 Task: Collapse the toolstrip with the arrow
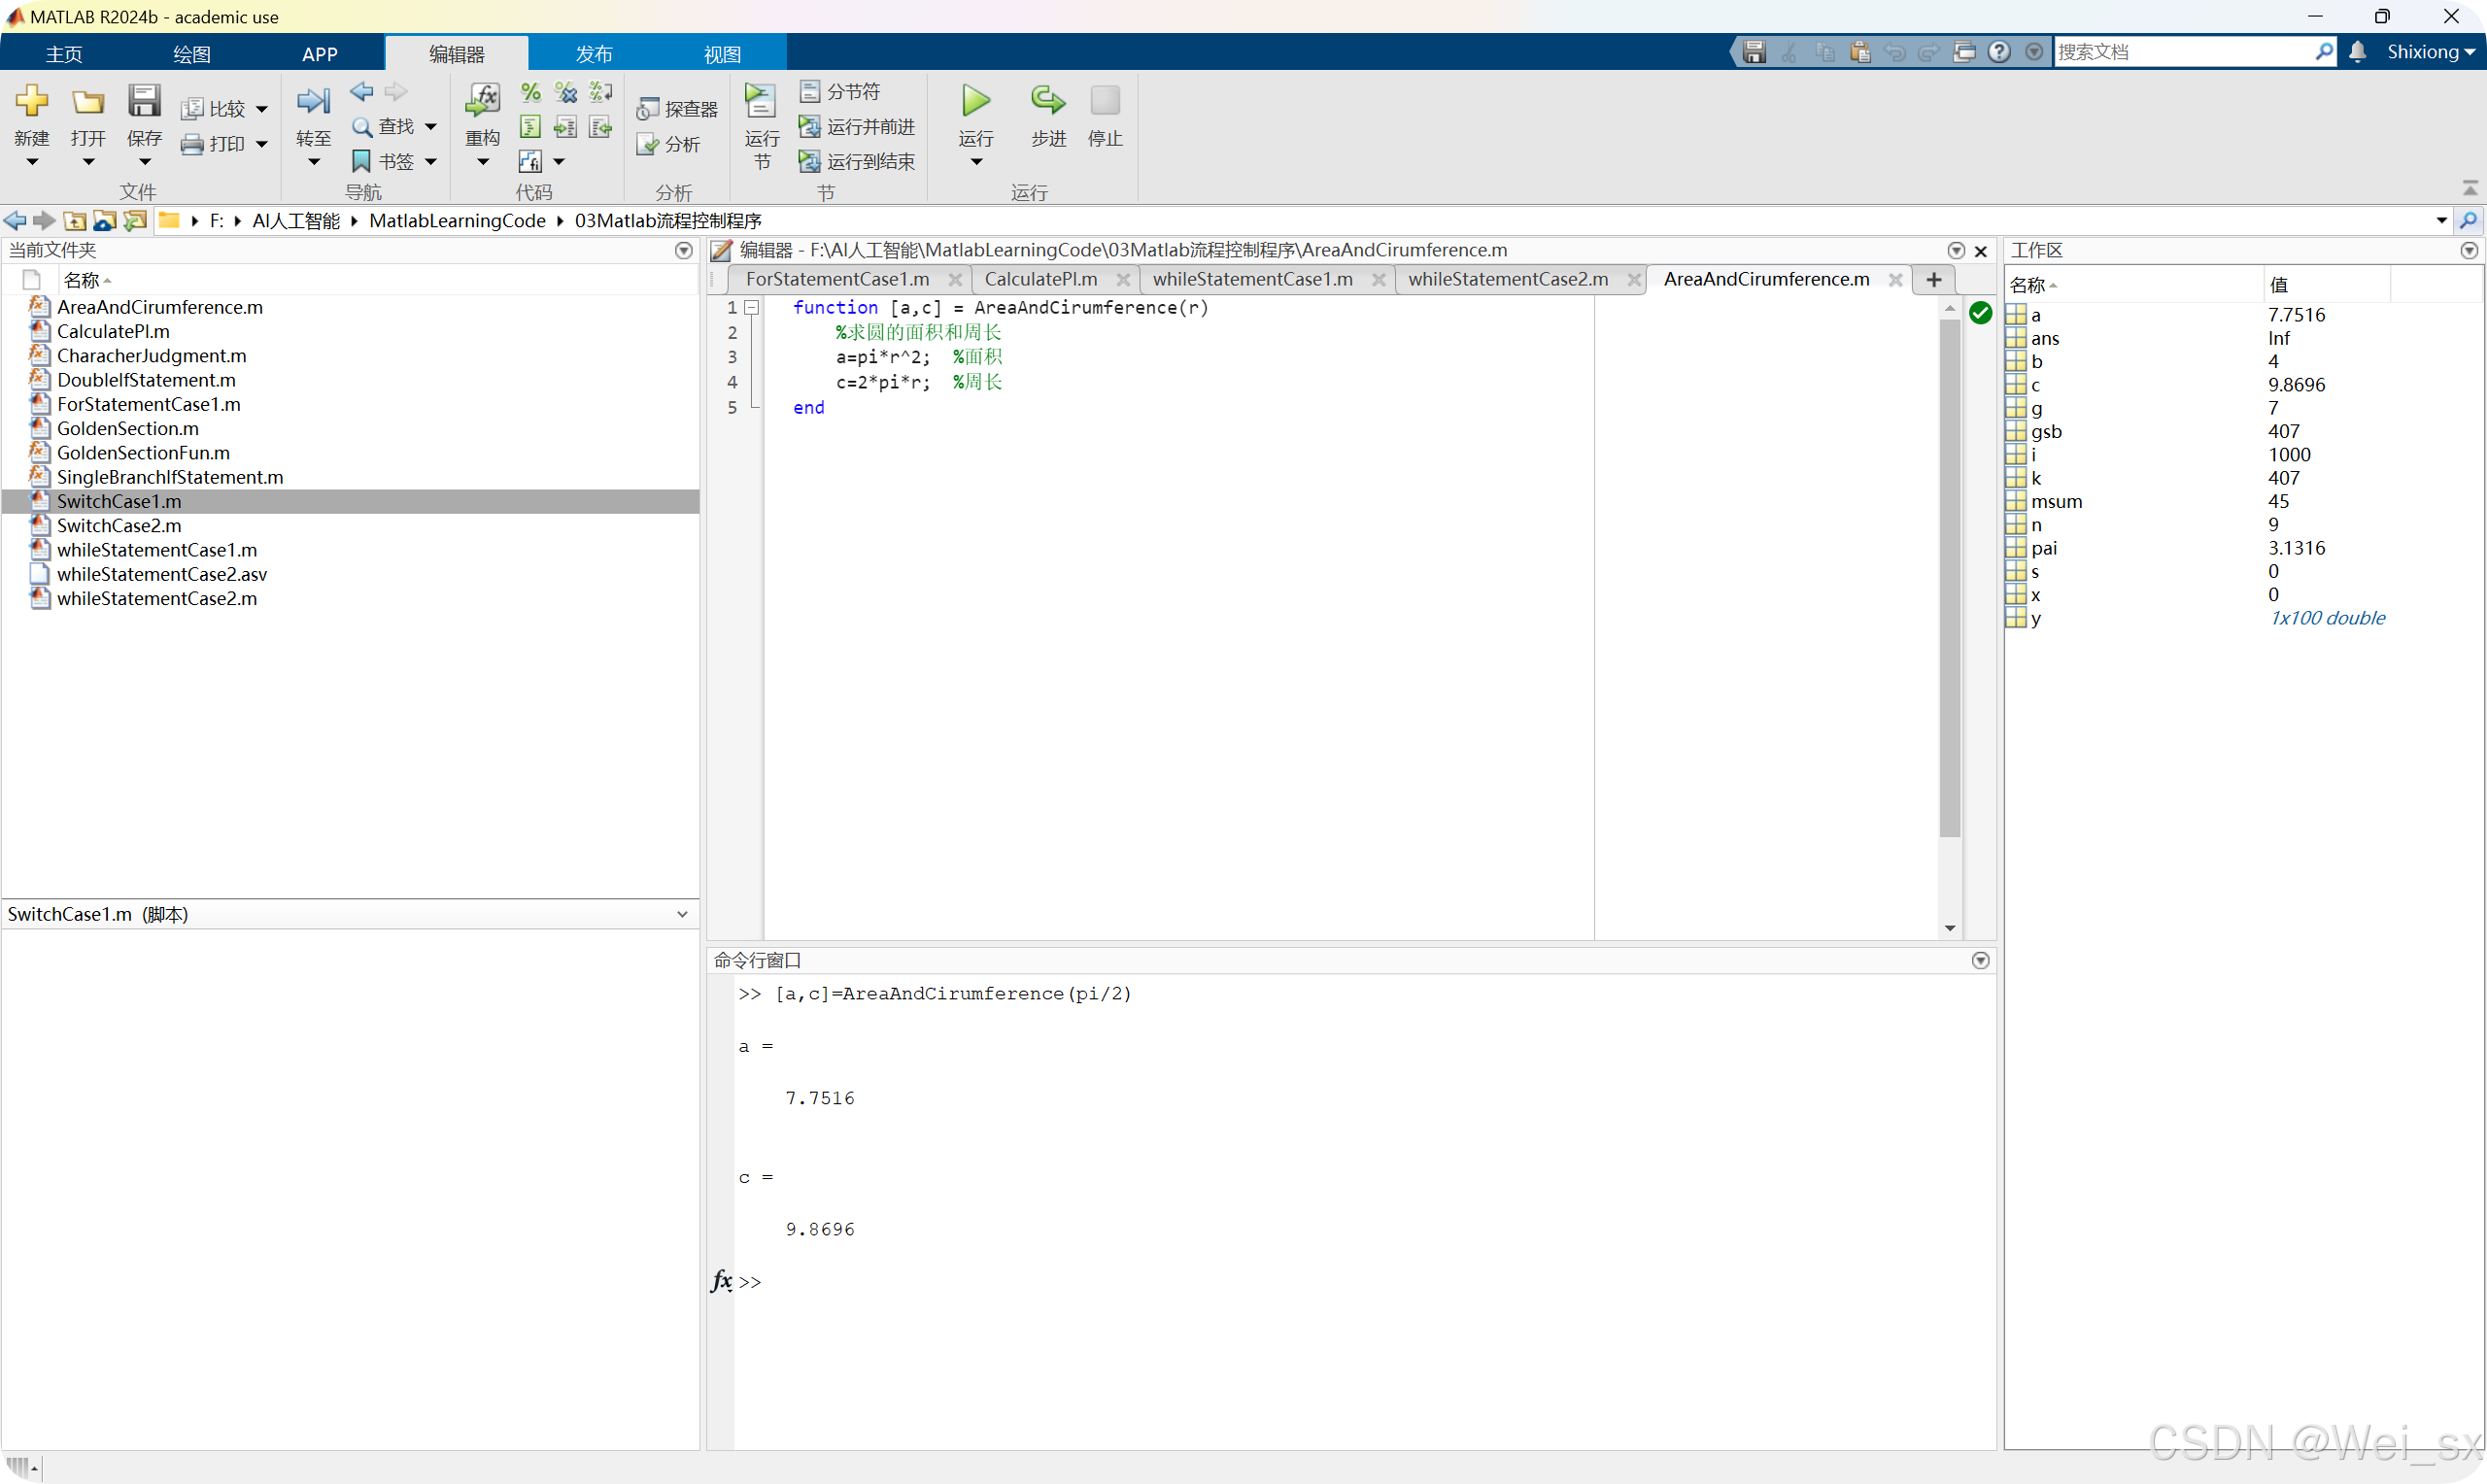pos(2470,189)
